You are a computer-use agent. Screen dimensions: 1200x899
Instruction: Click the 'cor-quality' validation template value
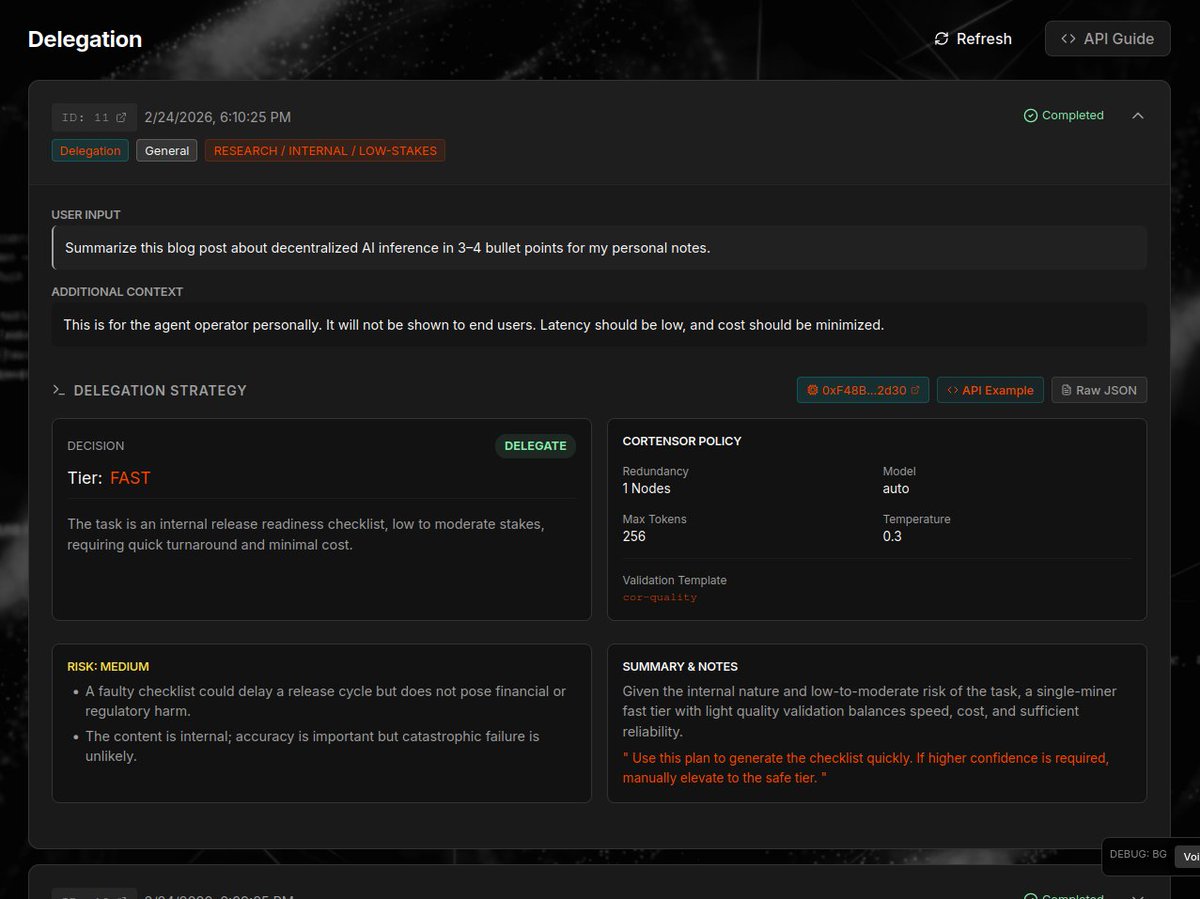click(x=659, y=597)
